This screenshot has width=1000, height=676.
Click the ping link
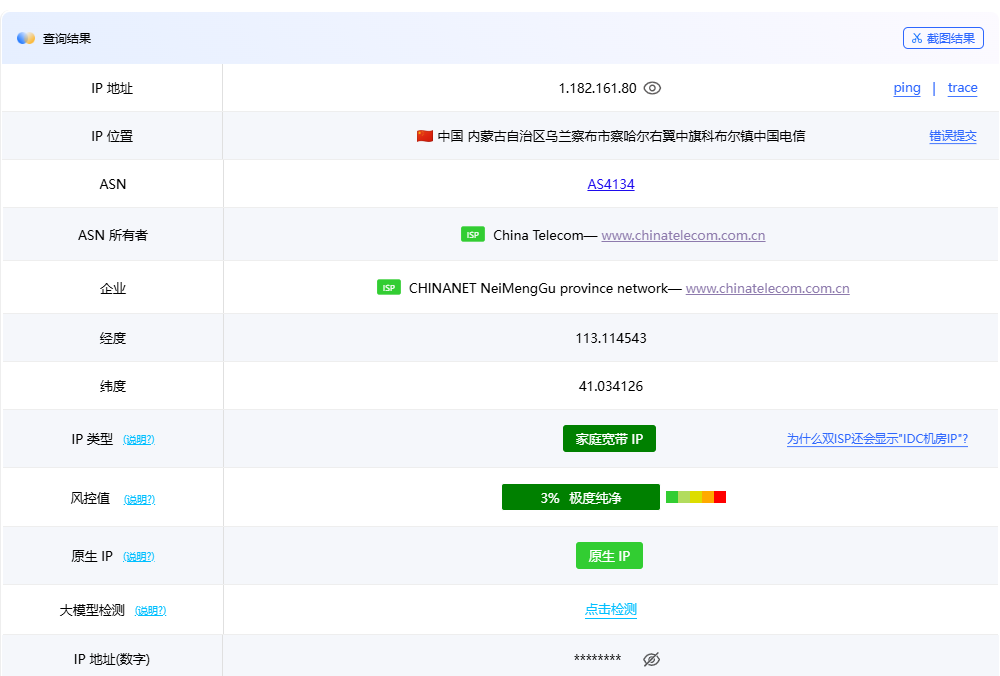tap(907, 88)
